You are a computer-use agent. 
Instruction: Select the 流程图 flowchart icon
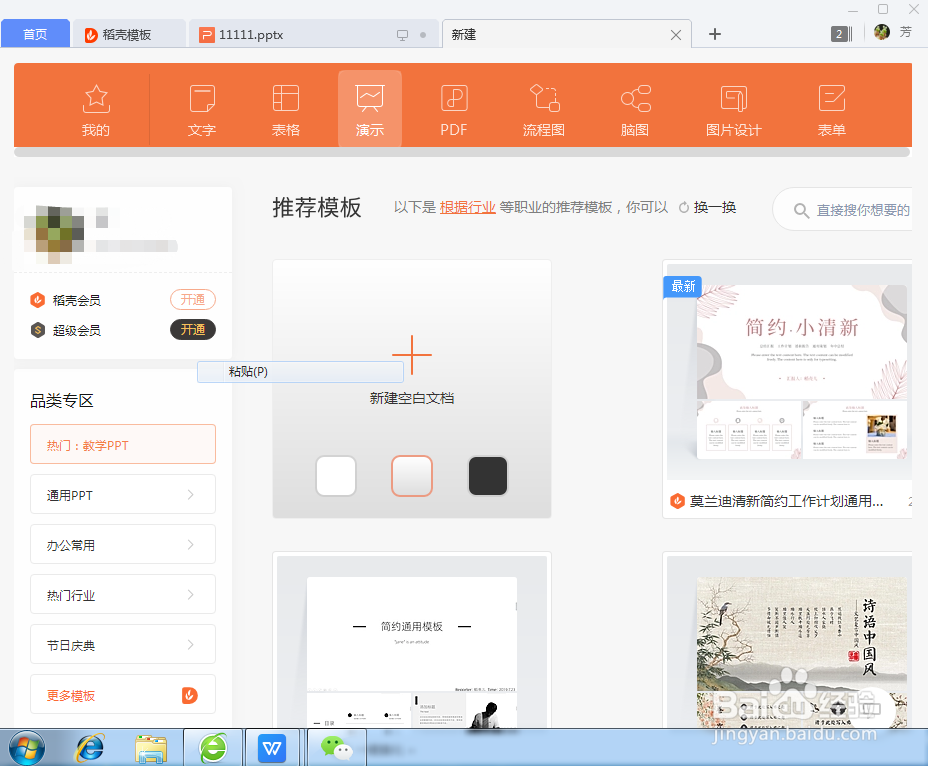point(543,107)
